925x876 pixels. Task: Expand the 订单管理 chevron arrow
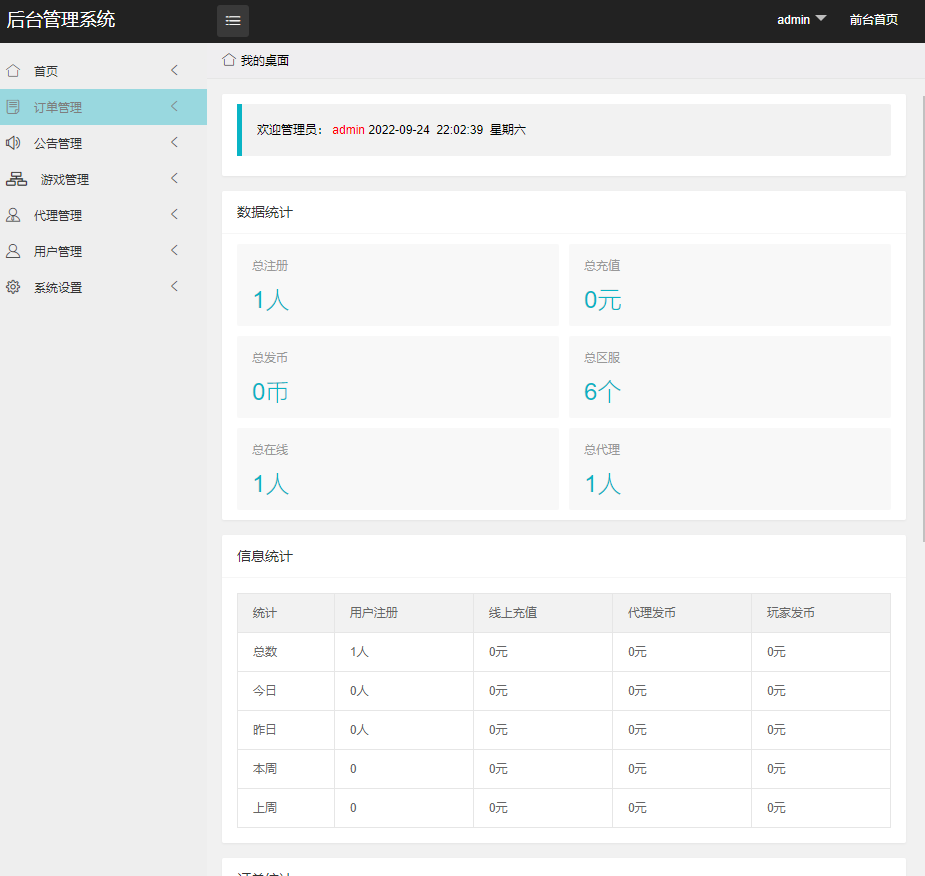click(174, 106)
